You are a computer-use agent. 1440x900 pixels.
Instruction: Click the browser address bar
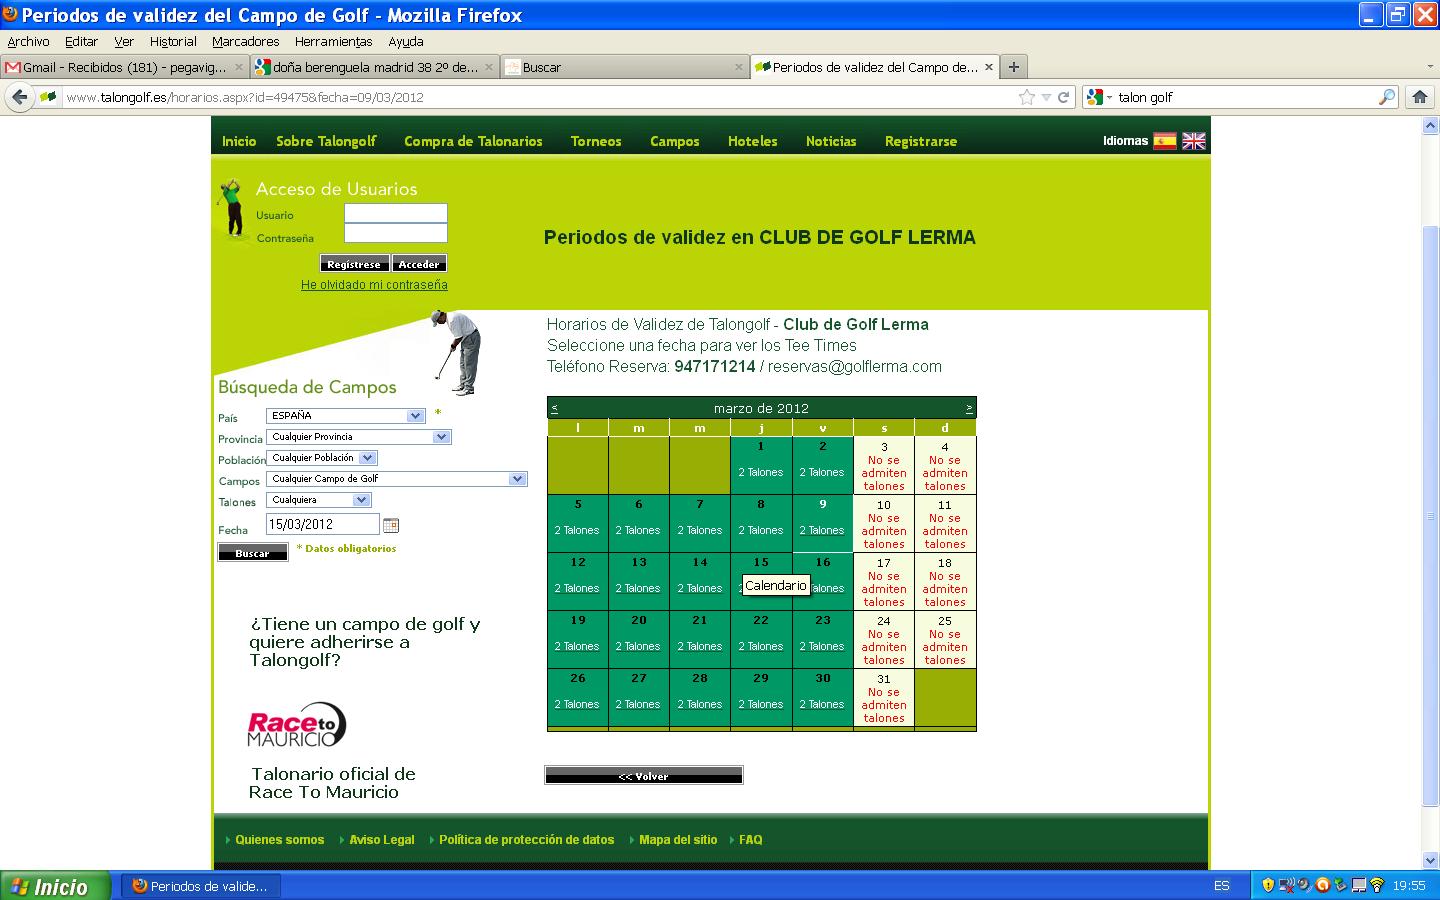click(539, 97)
